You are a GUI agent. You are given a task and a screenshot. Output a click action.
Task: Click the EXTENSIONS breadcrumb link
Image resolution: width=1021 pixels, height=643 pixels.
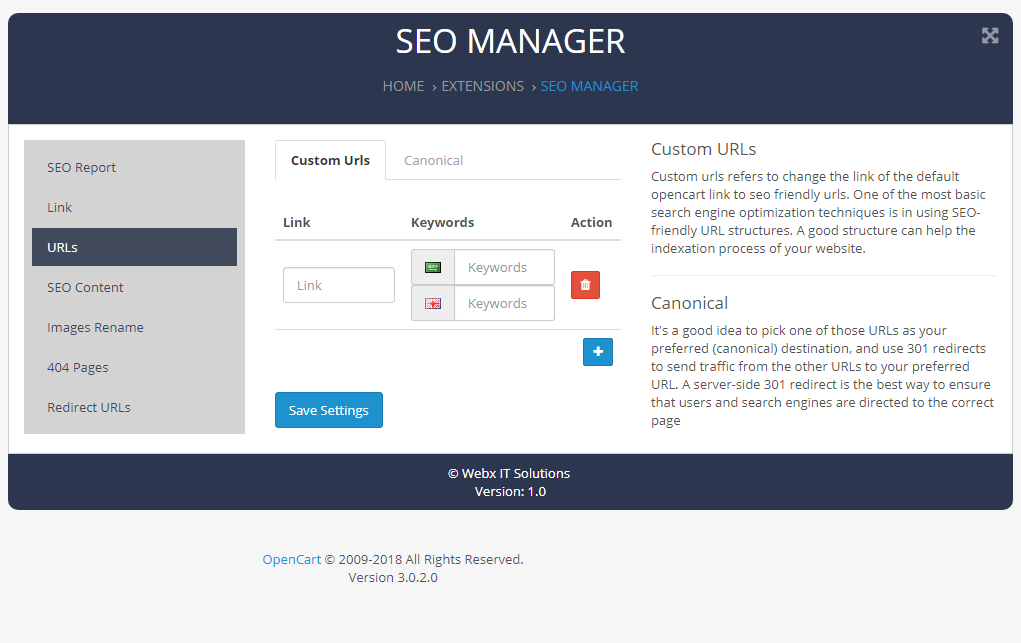(482, 86)
